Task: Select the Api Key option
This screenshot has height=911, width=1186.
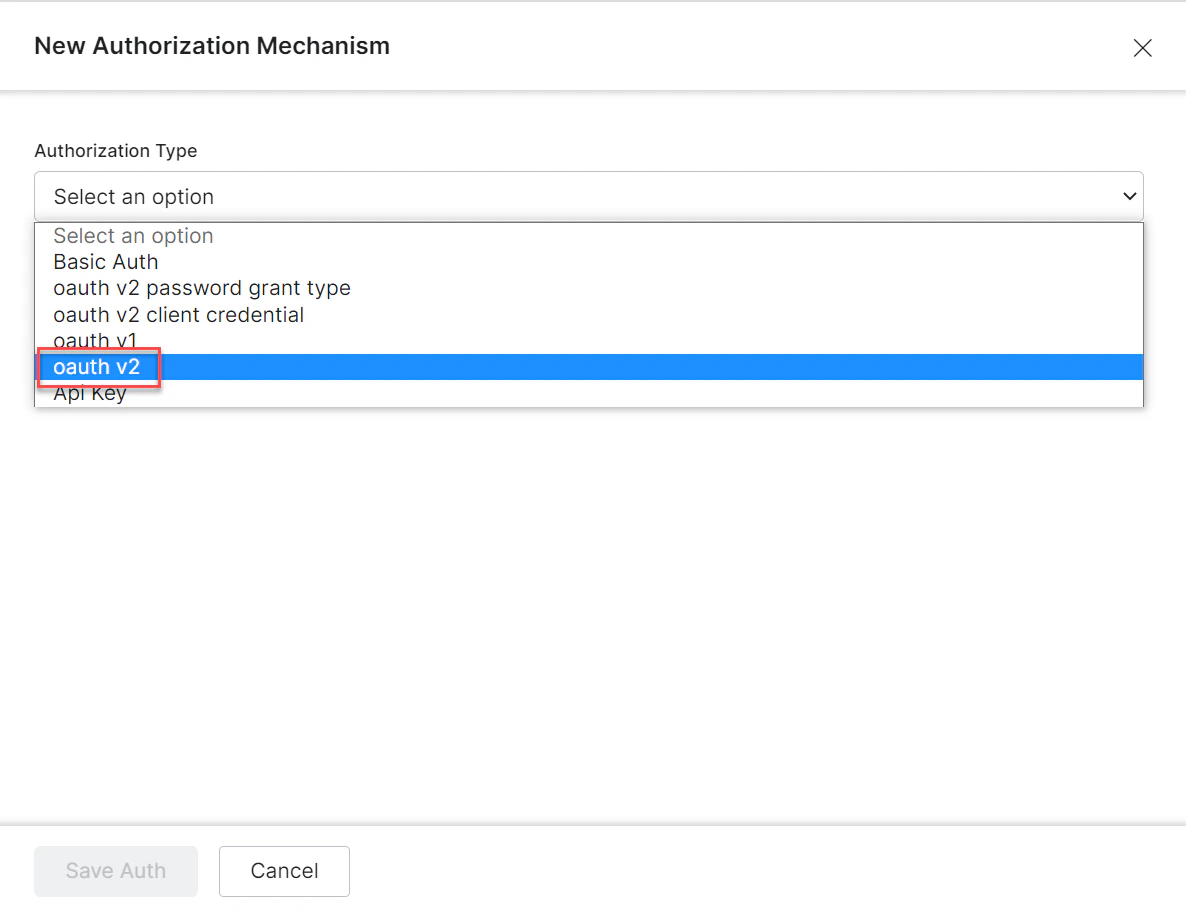Action: coord(89,392)
